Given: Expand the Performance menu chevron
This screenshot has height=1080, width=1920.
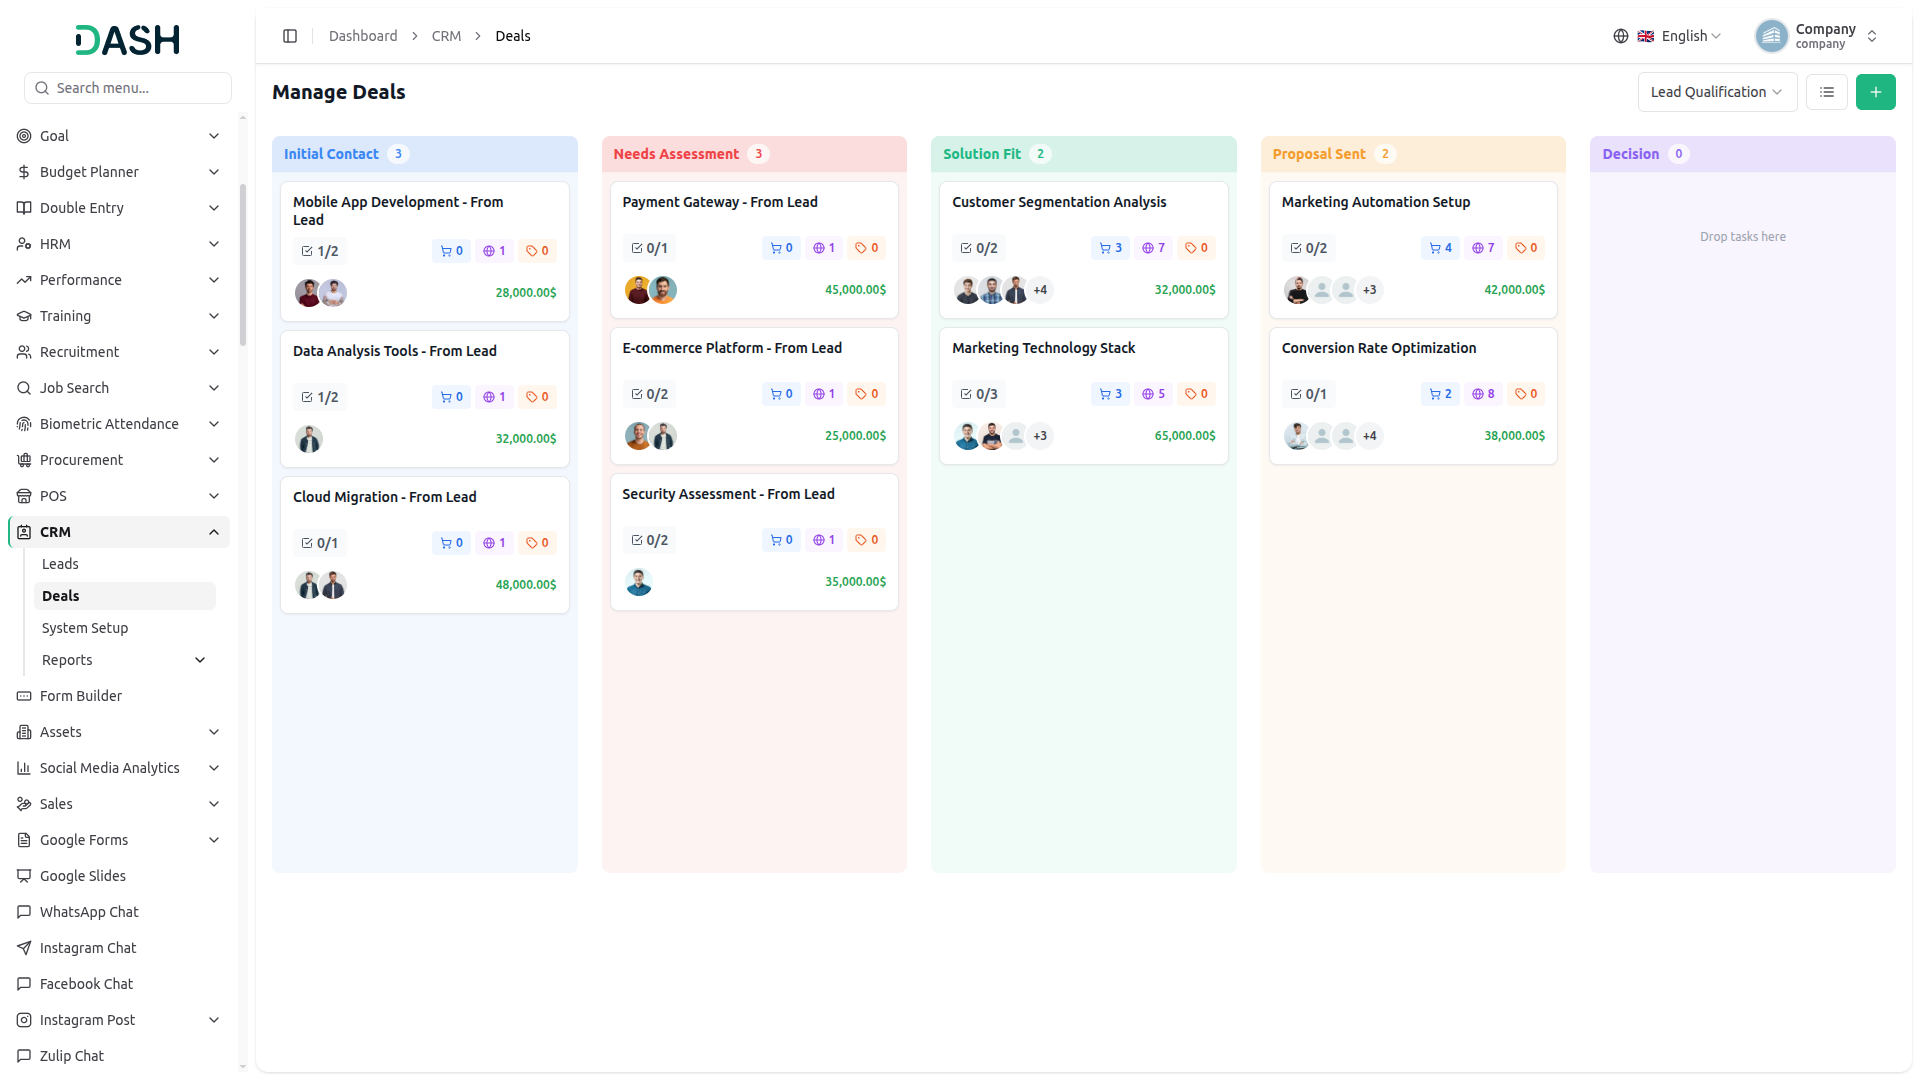Looking at the screenshot, I should [x=213, y=280].
